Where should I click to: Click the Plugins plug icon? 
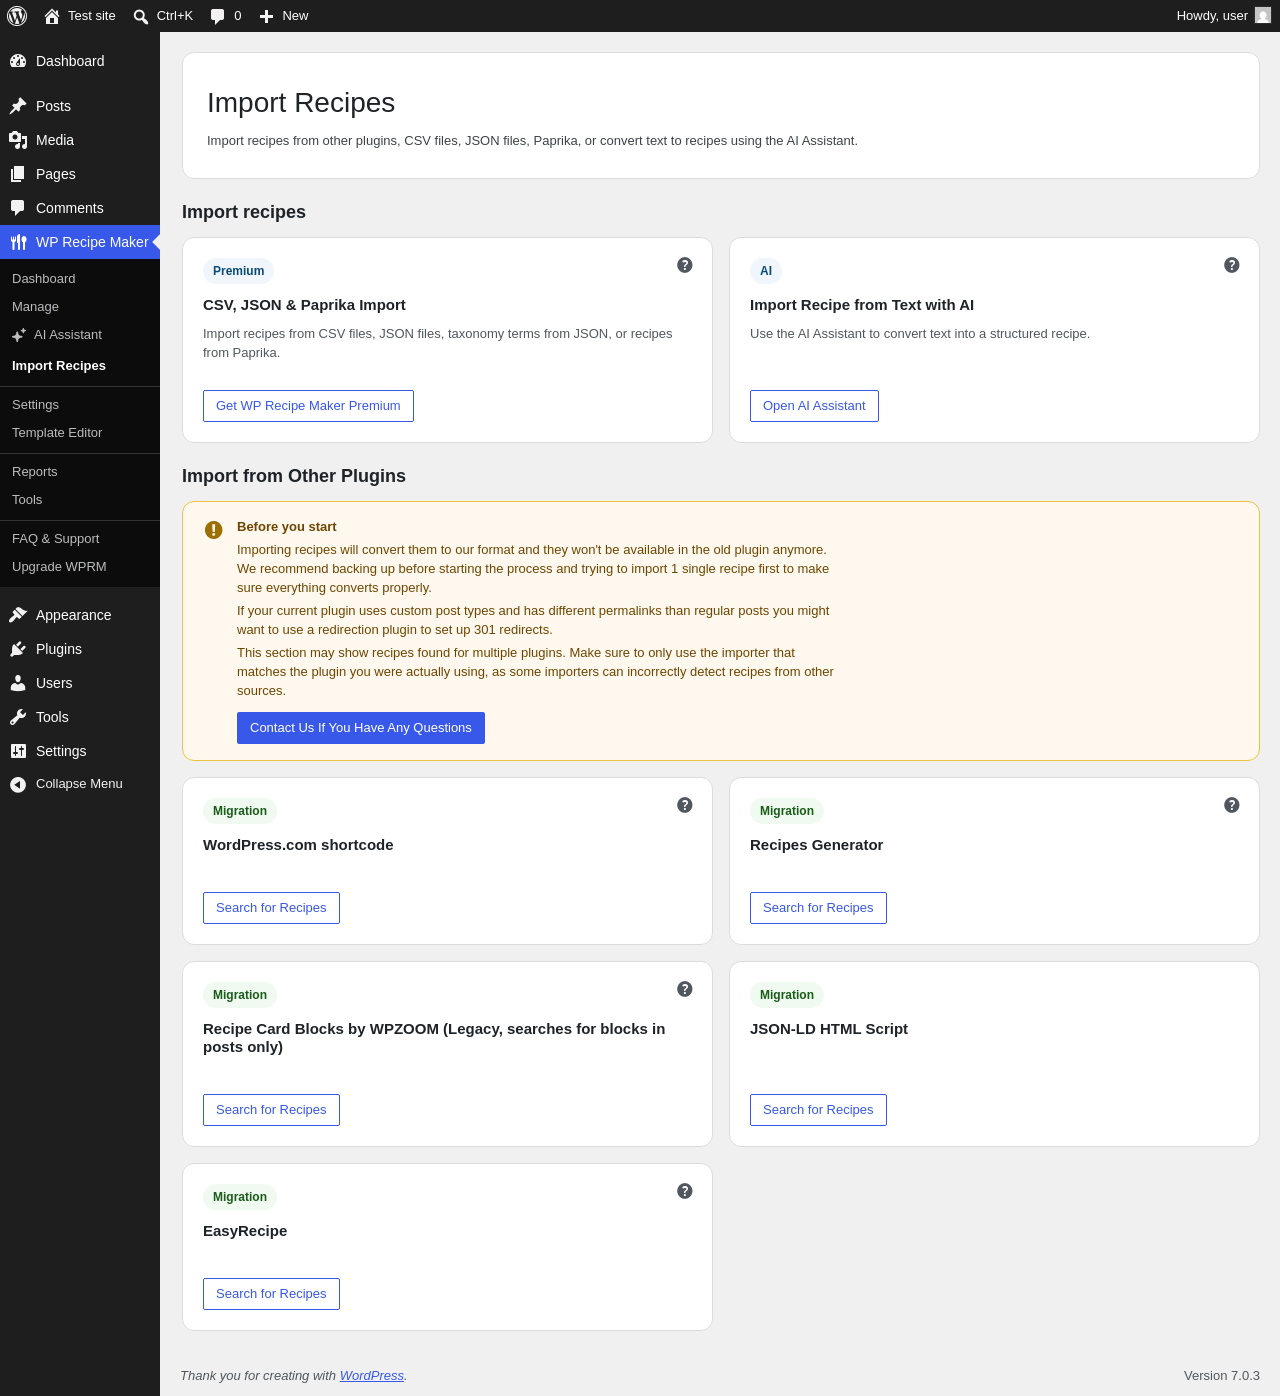click(x=18, y=649)
